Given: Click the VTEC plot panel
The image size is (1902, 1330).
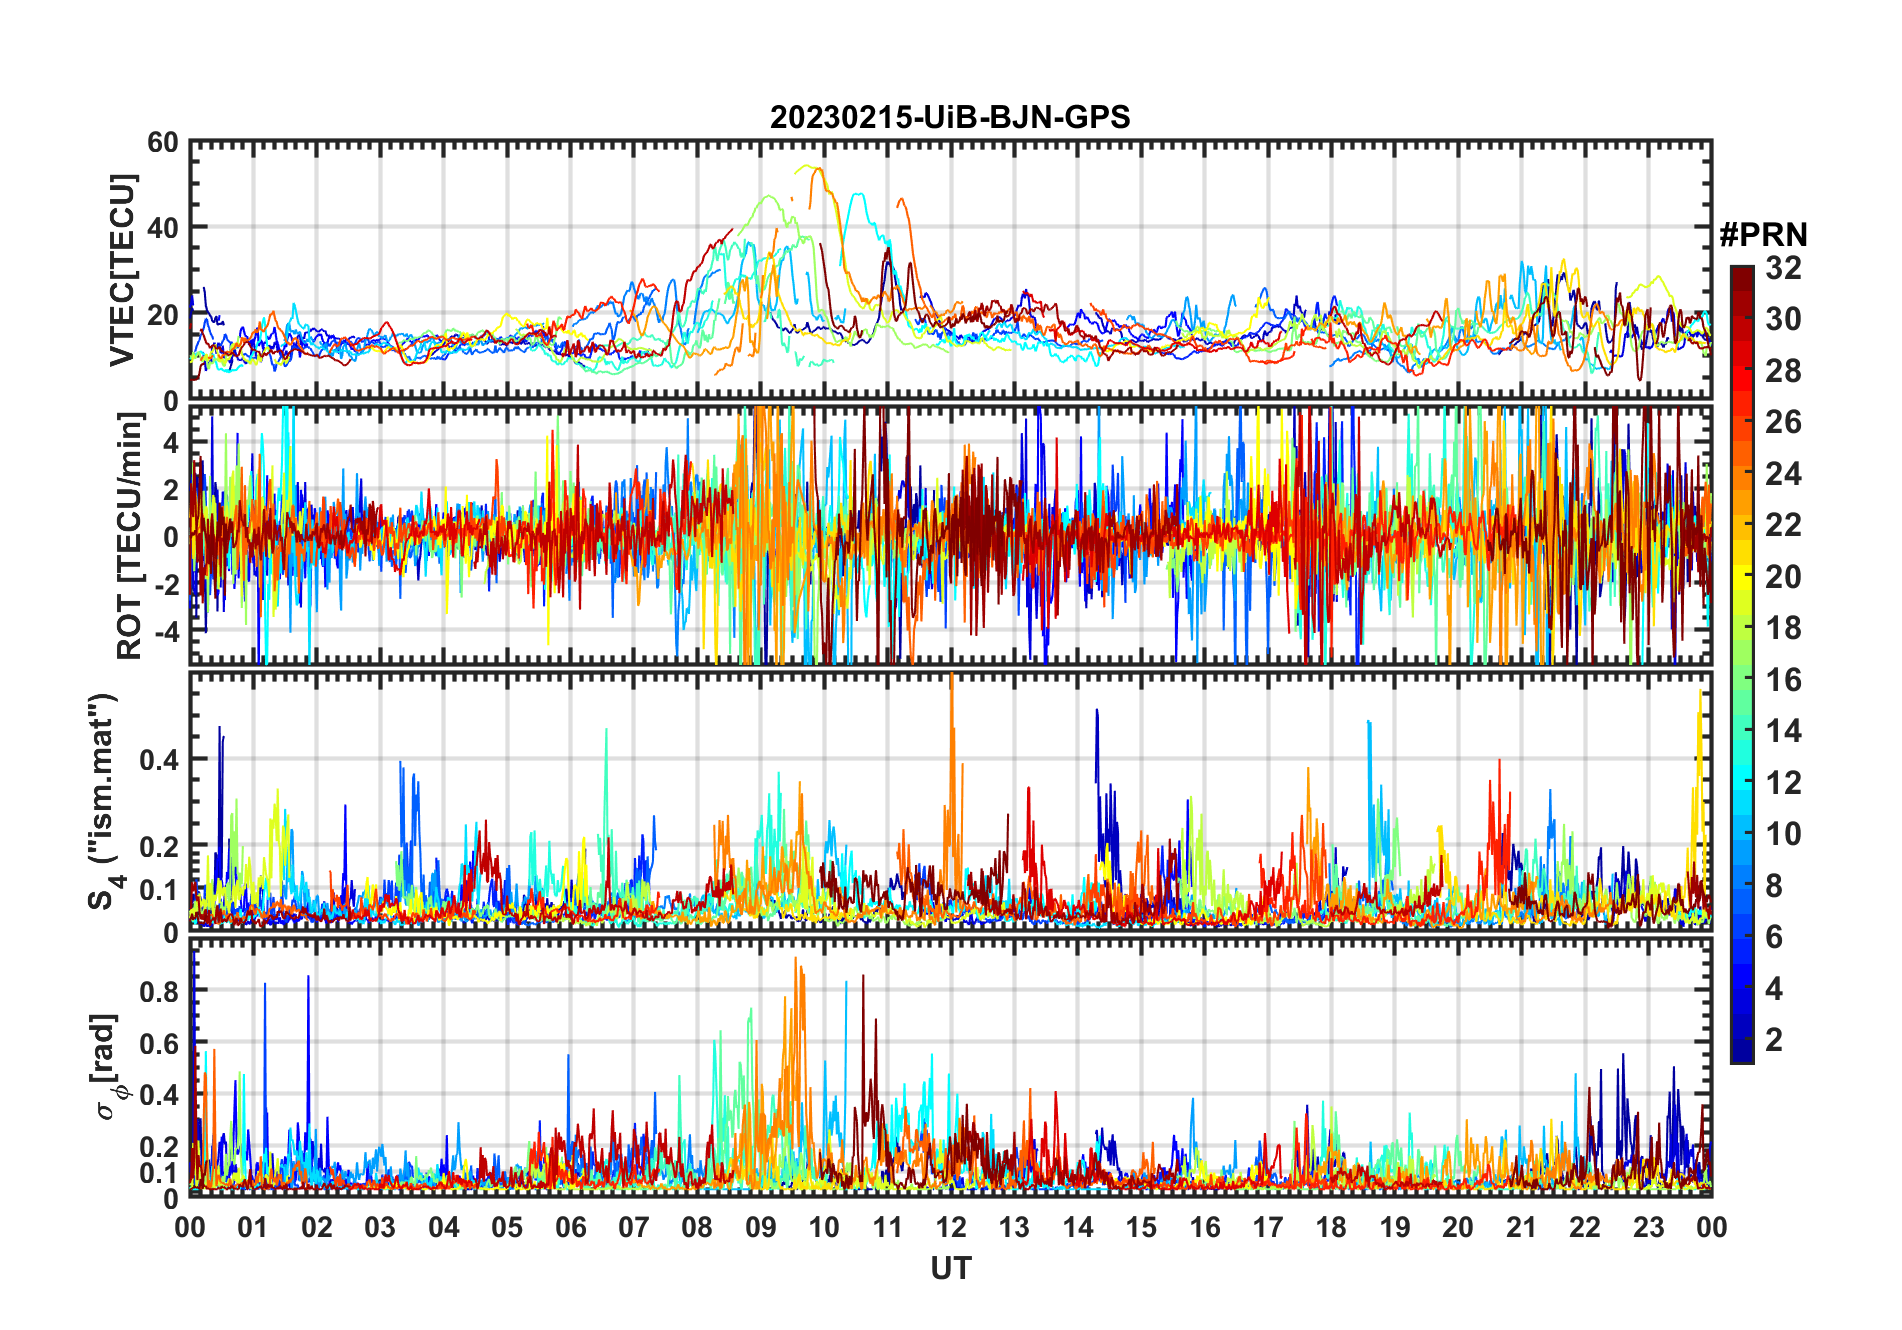Looking at the screenshot, I should [x=951, y=271].
